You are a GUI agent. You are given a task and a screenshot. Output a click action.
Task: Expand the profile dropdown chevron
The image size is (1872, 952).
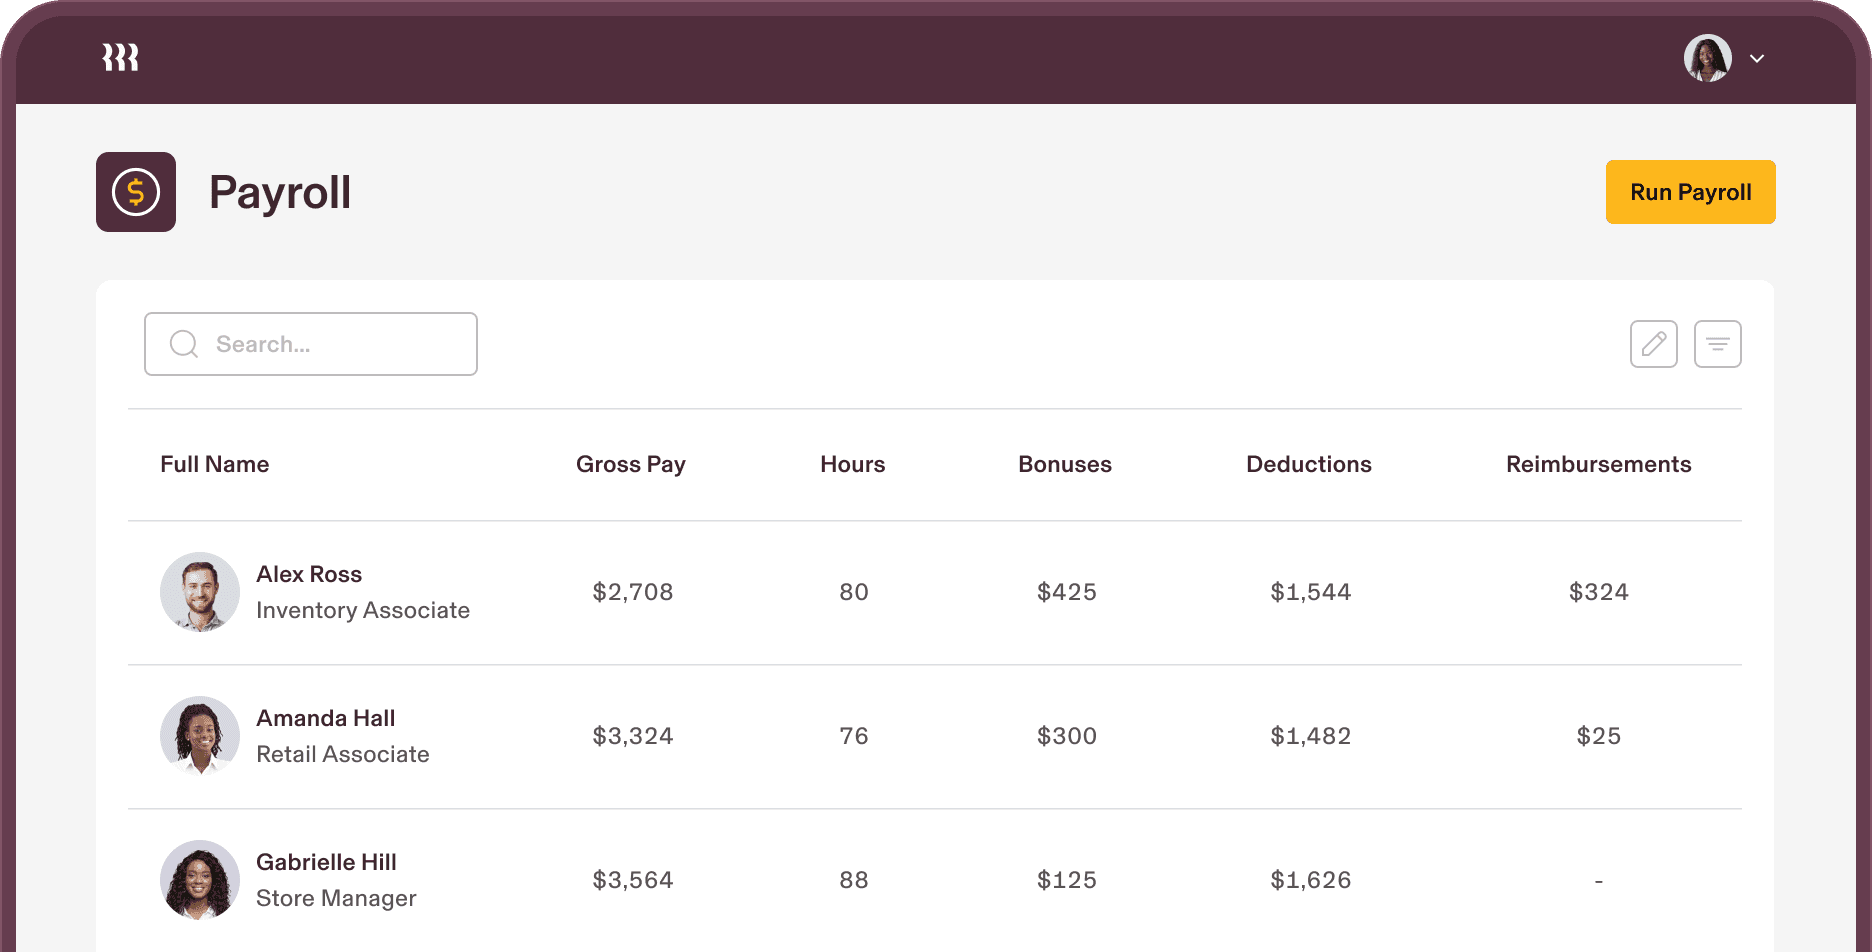tap(1757, 59)
